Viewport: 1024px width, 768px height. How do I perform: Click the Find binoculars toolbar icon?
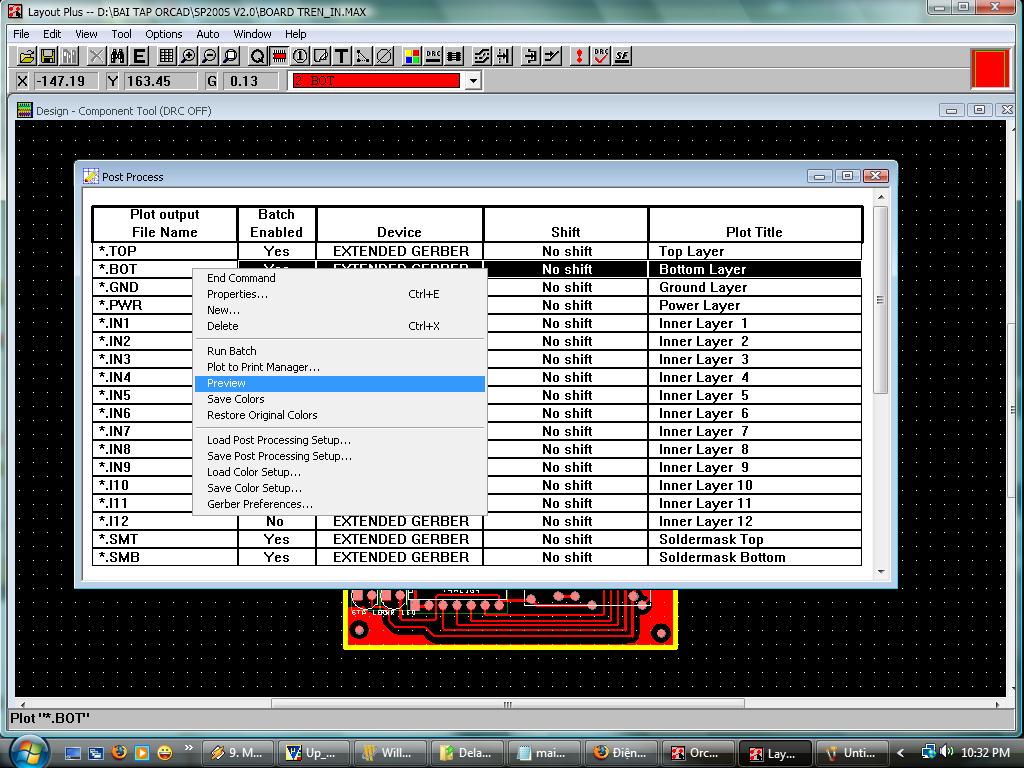[x=118, y=56]
